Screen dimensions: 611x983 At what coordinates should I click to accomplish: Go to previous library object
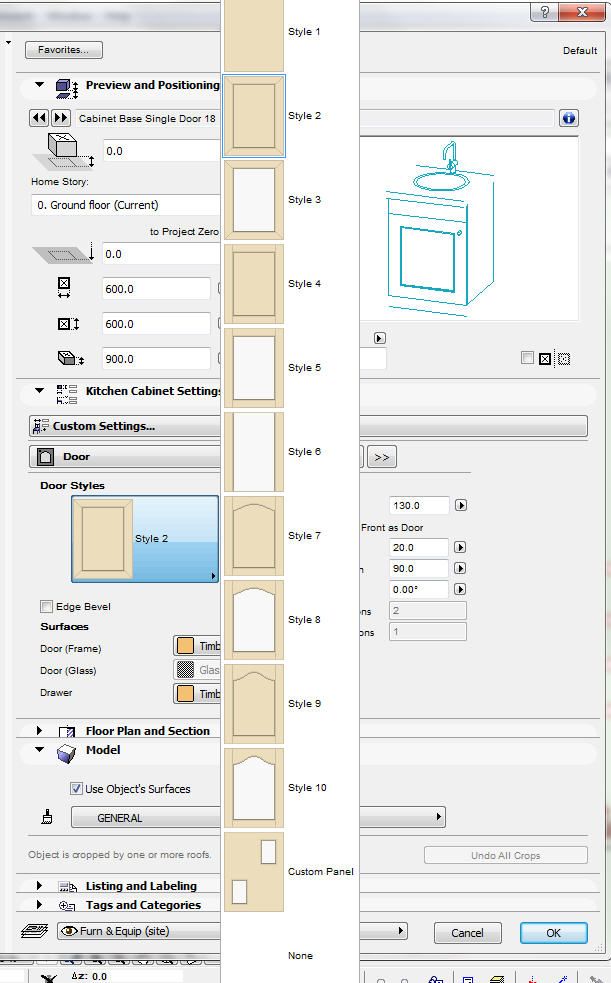click(39, 118)
